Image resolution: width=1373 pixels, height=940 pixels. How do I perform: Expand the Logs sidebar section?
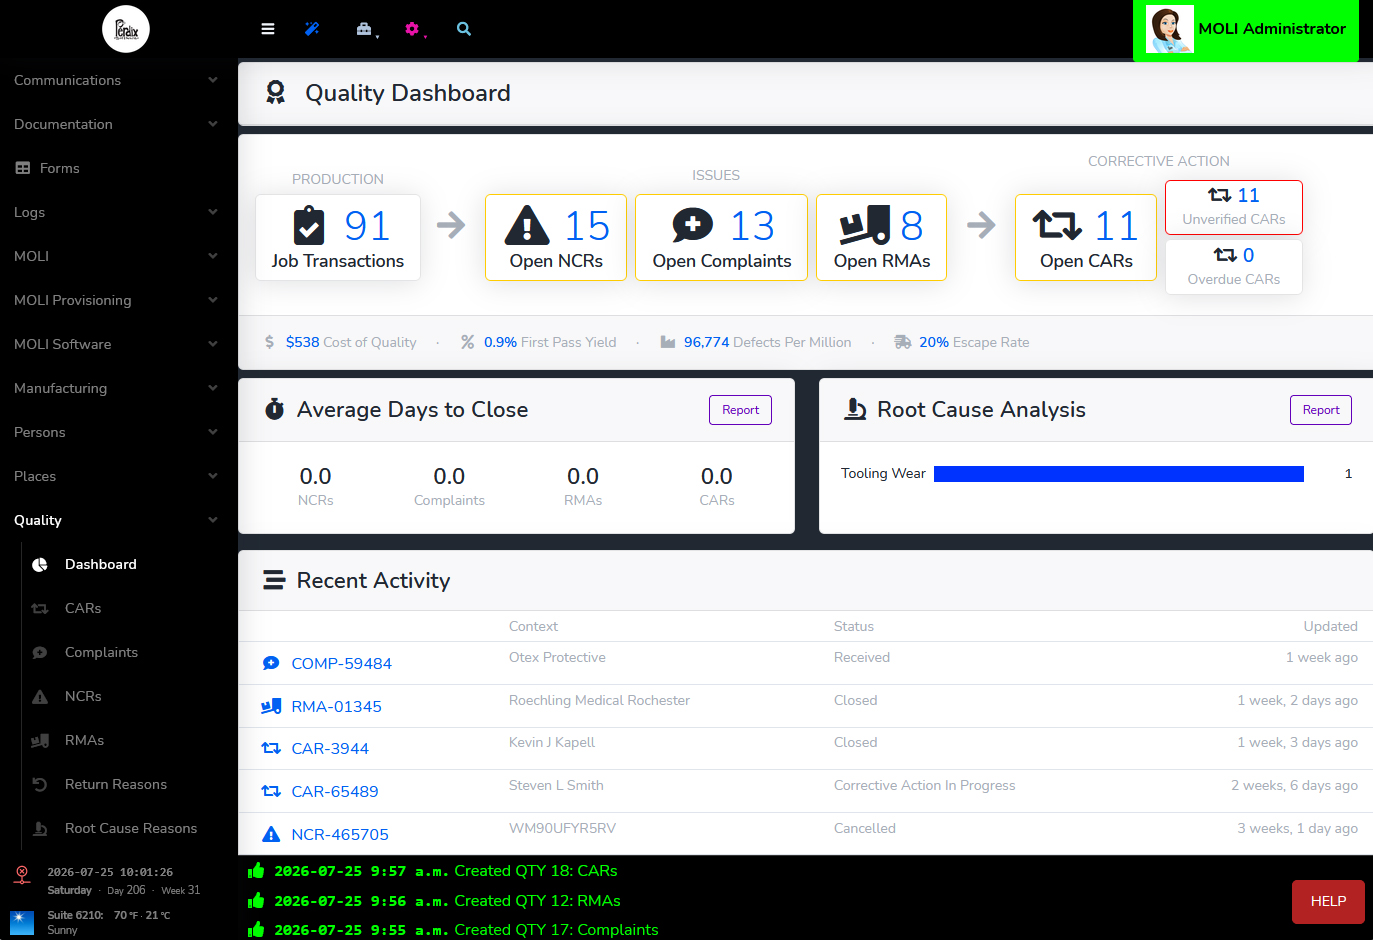pyautogui.click(x=119, y=212)
